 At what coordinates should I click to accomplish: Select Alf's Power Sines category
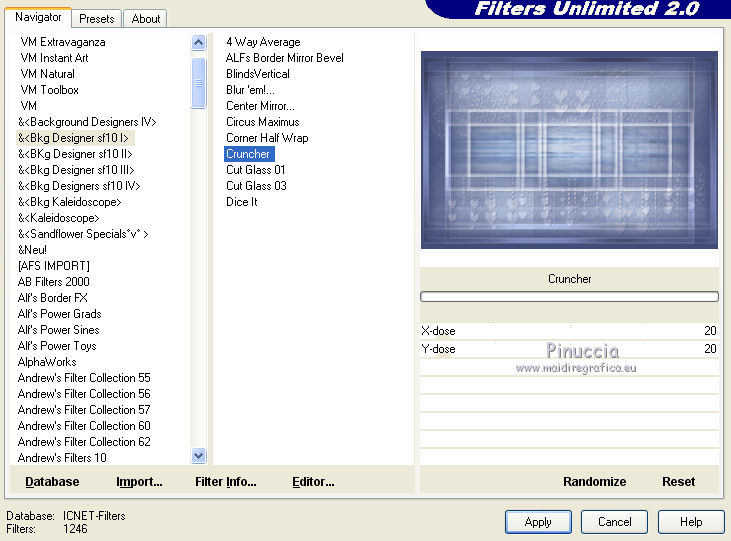(x=59, y=330)
